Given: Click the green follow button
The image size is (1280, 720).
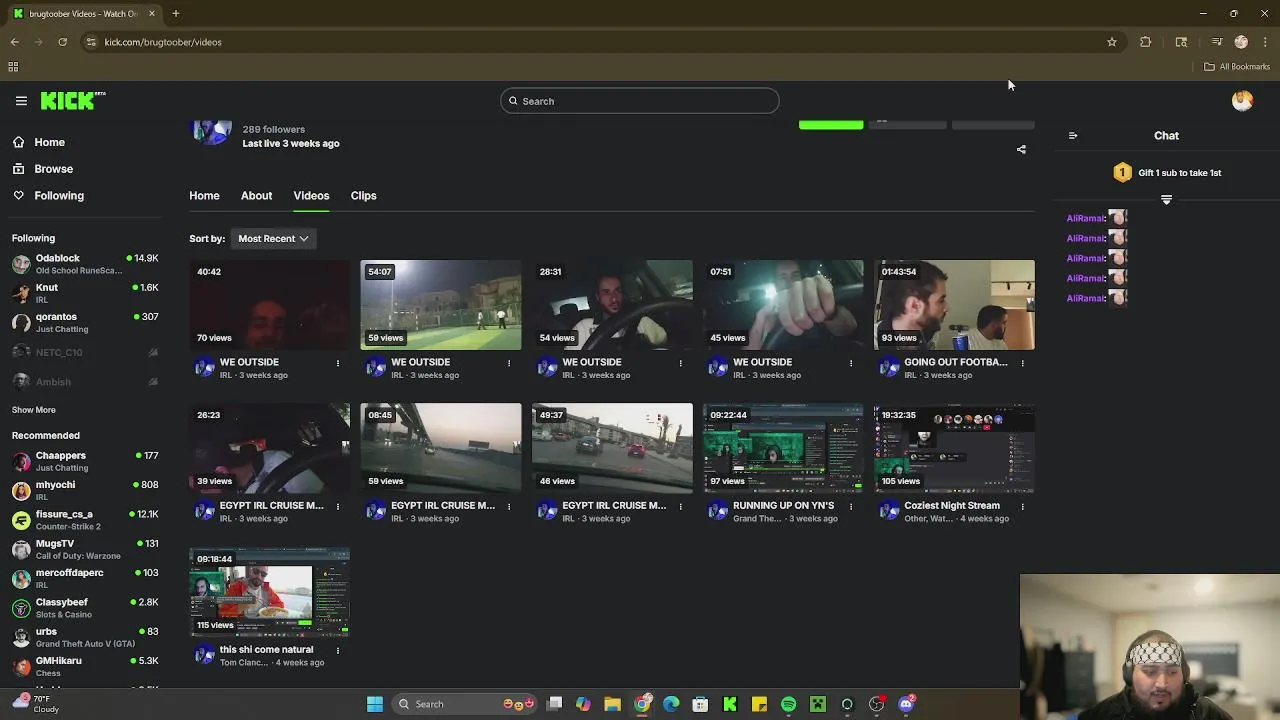Looking at the screenshot, I should [x=831, y=124].
